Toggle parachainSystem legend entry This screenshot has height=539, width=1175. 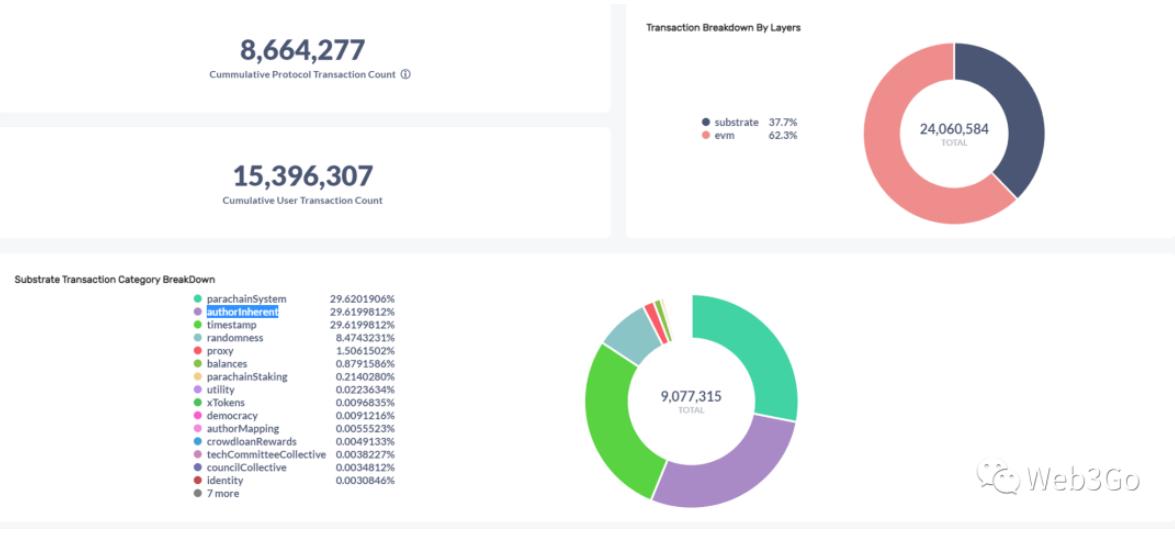[246, 299]
